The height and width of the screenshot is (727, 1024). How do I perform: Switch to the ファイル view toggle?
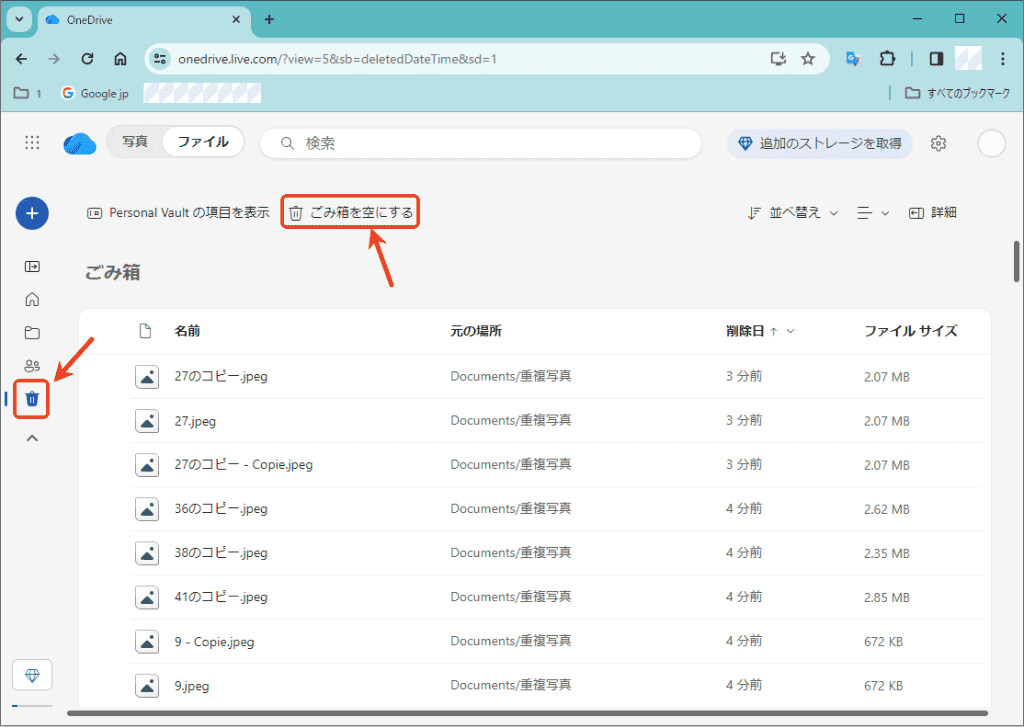pos(203,142)
